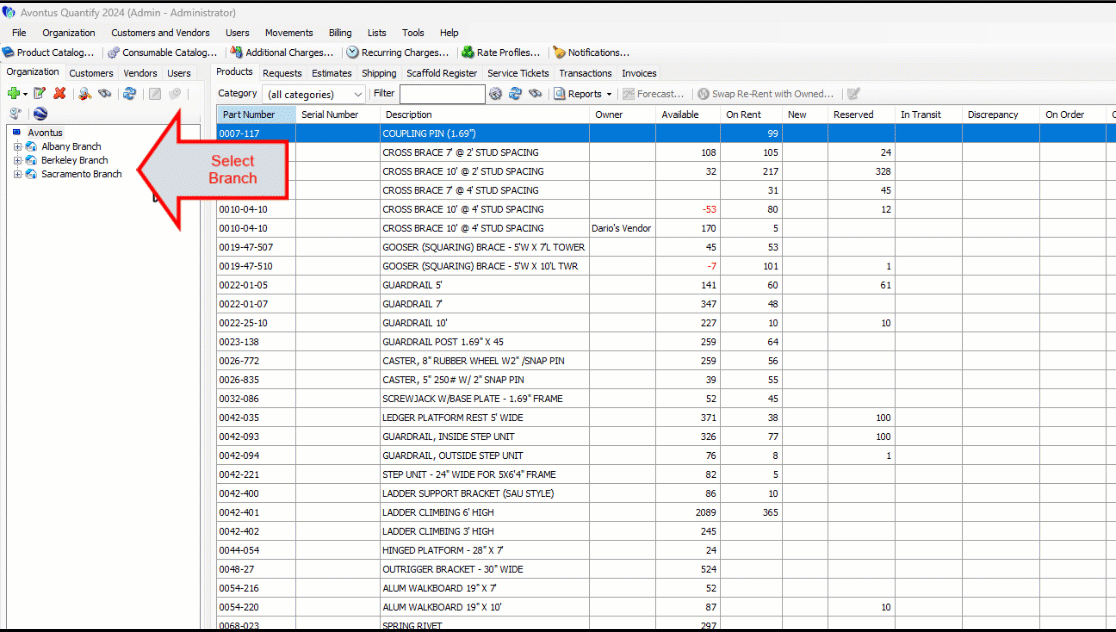Refresh the product list
1116x632 pixels.
(516, 93)
